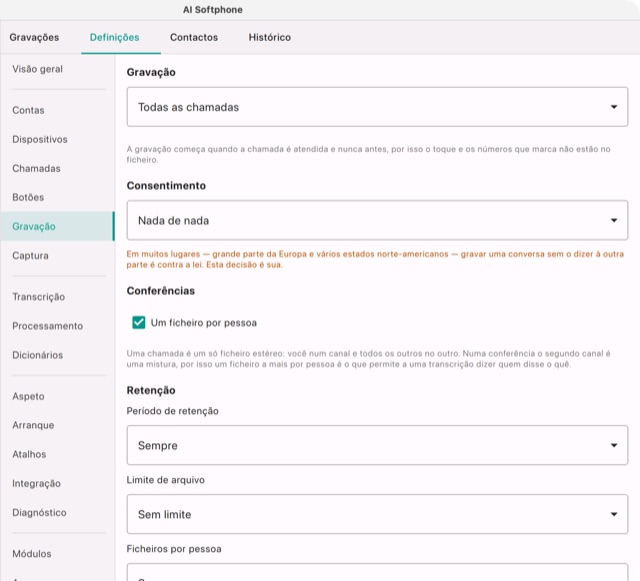Uncheck Um ficheiro por pessoa checkbox
Image resolution: width=640 pixels, height=581 pixels.
pyautogui.click(x=139, y=323)
